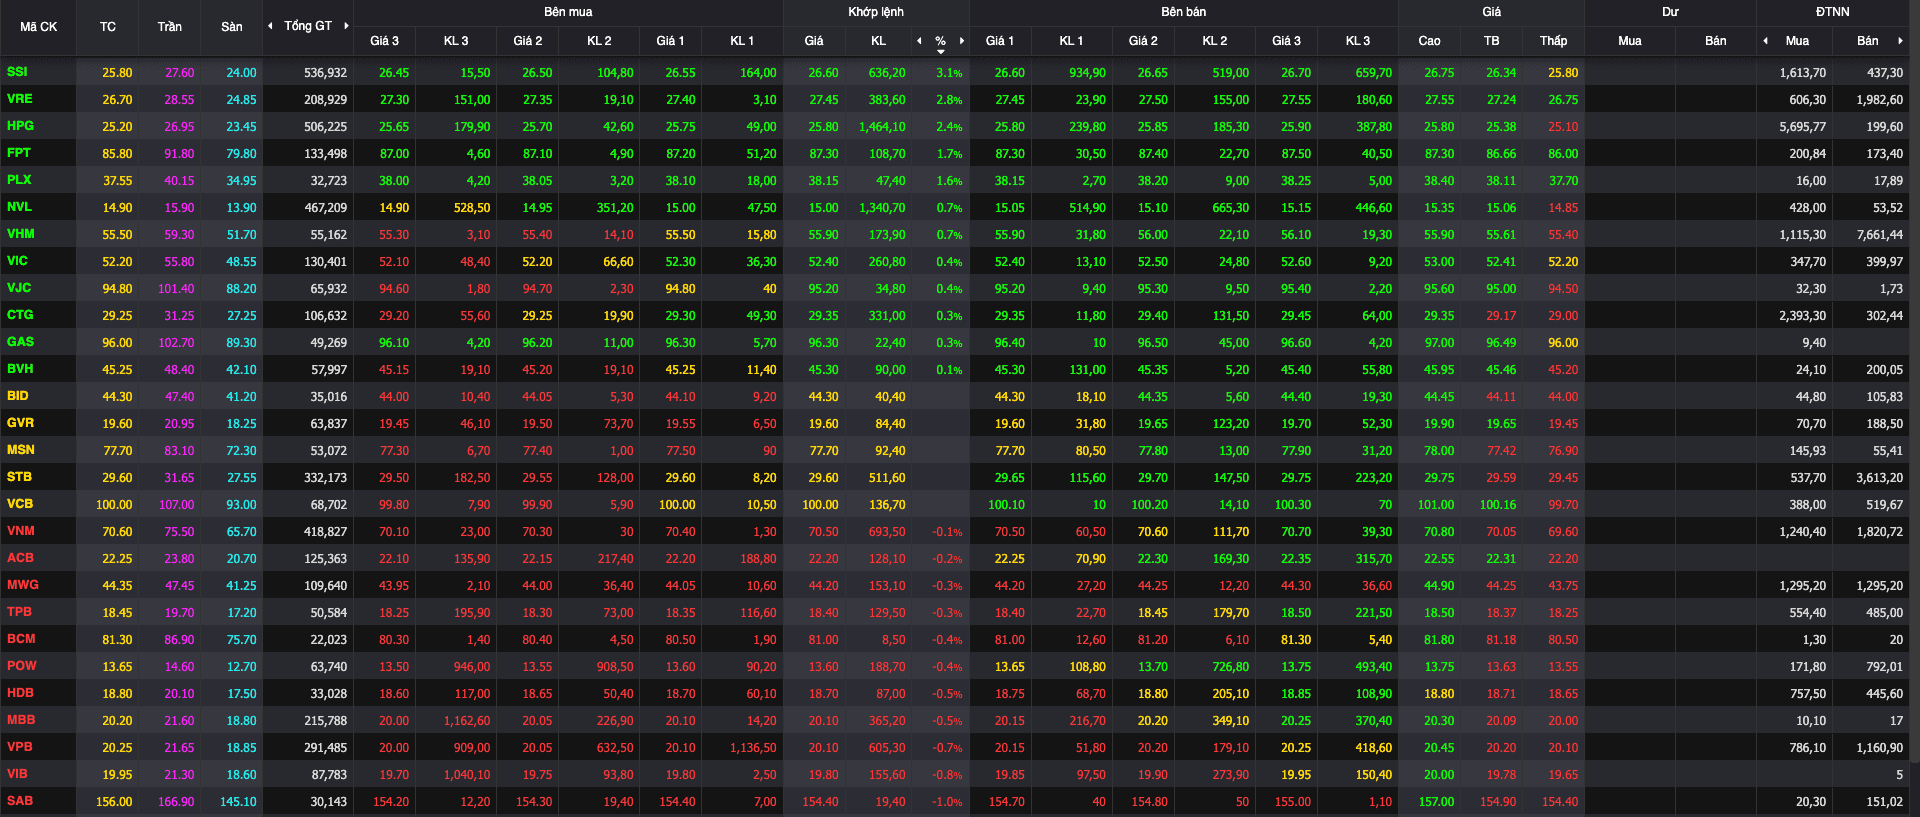Select the CTG ticker symbol

click(20, 315)
